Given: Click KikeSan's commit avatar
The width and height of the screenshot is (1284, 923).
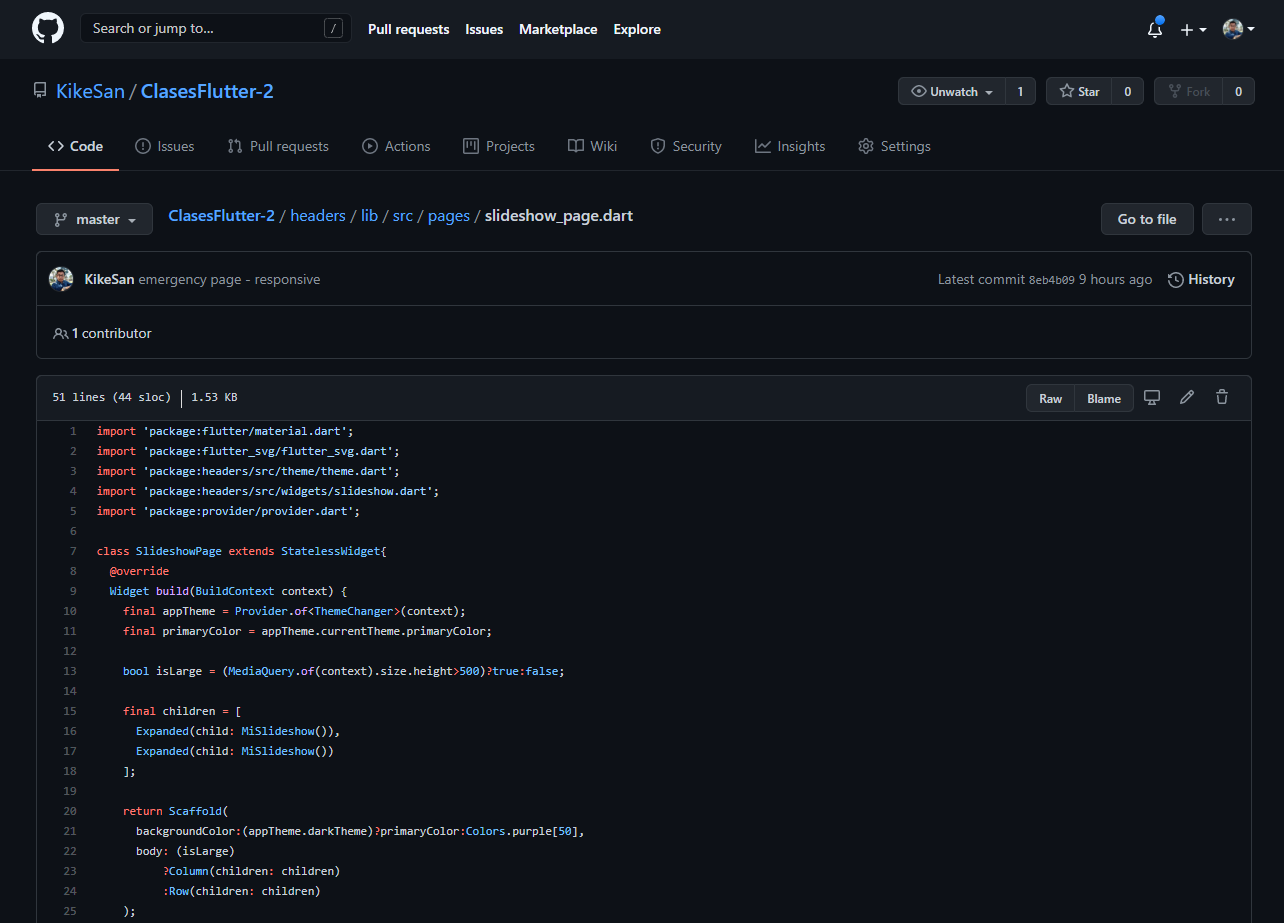Looking at the screenshot, I should 61,279.
